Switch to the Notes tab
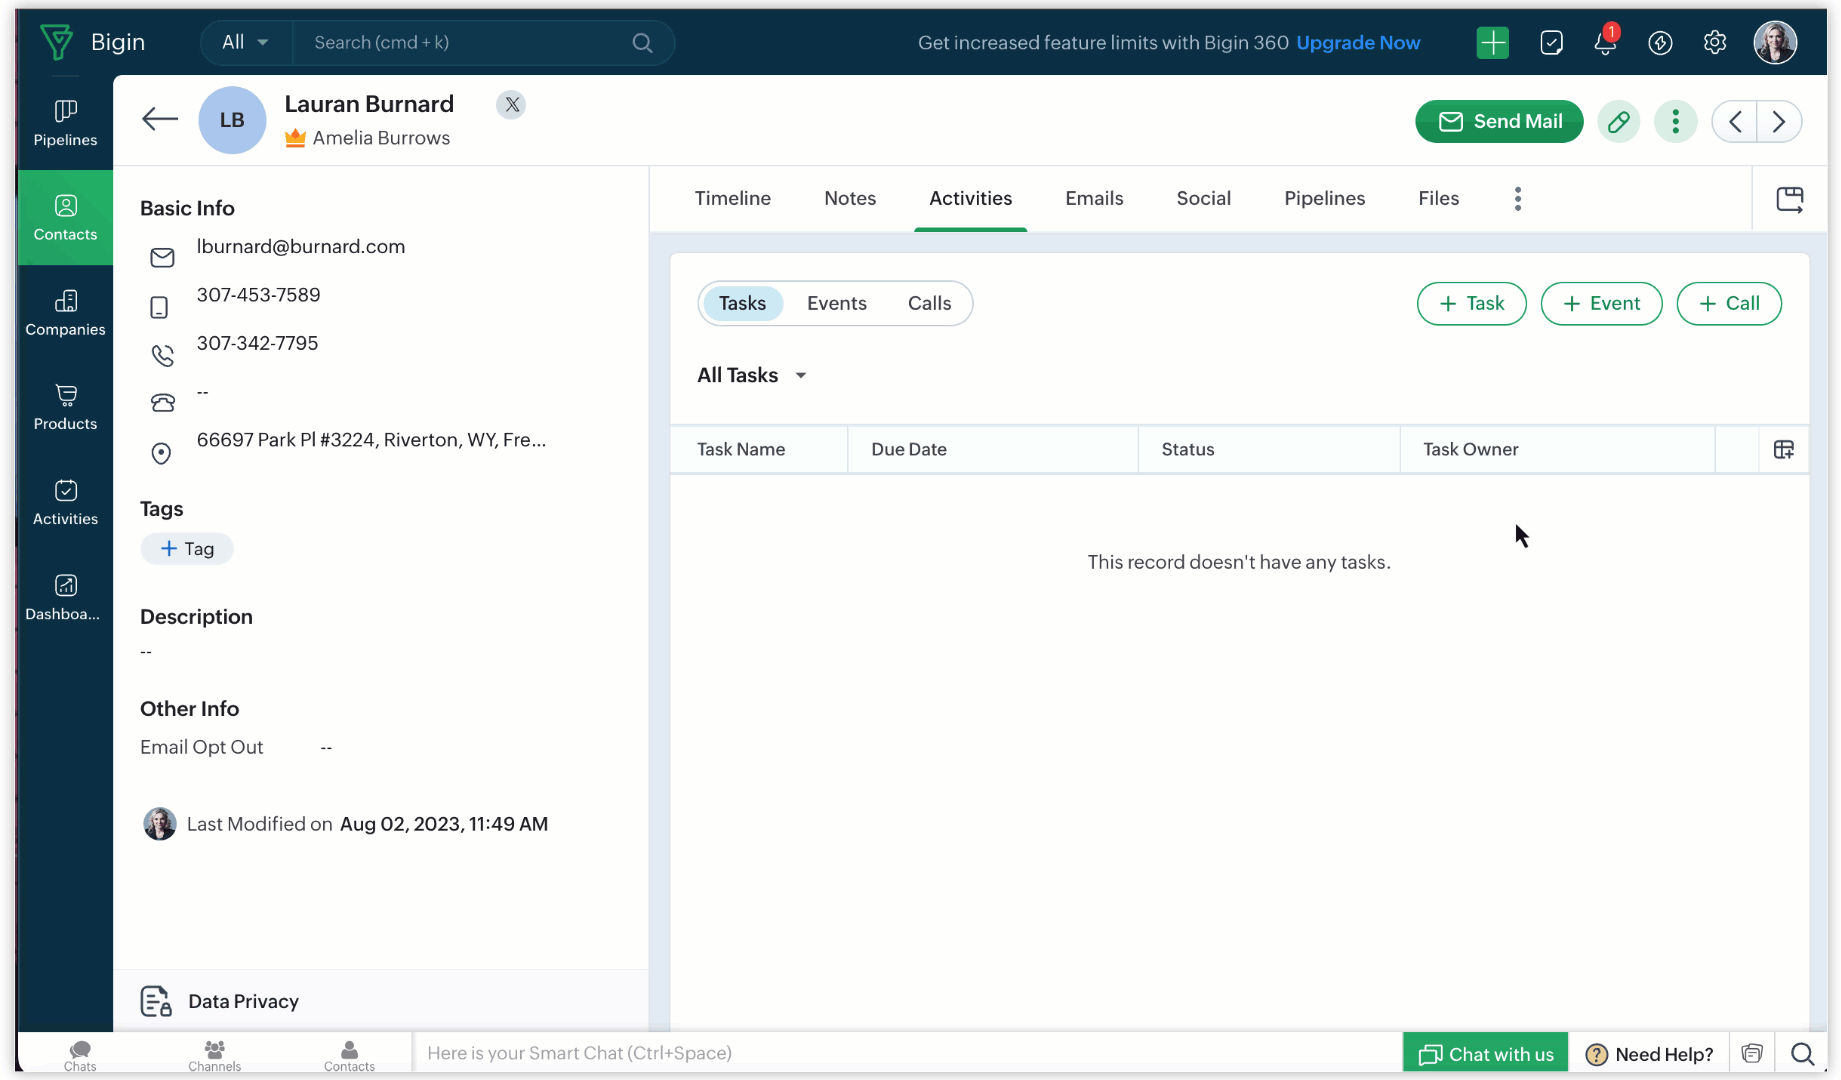The width and height of the screenshot is (1841, 1080). click(x=850, y=199)
